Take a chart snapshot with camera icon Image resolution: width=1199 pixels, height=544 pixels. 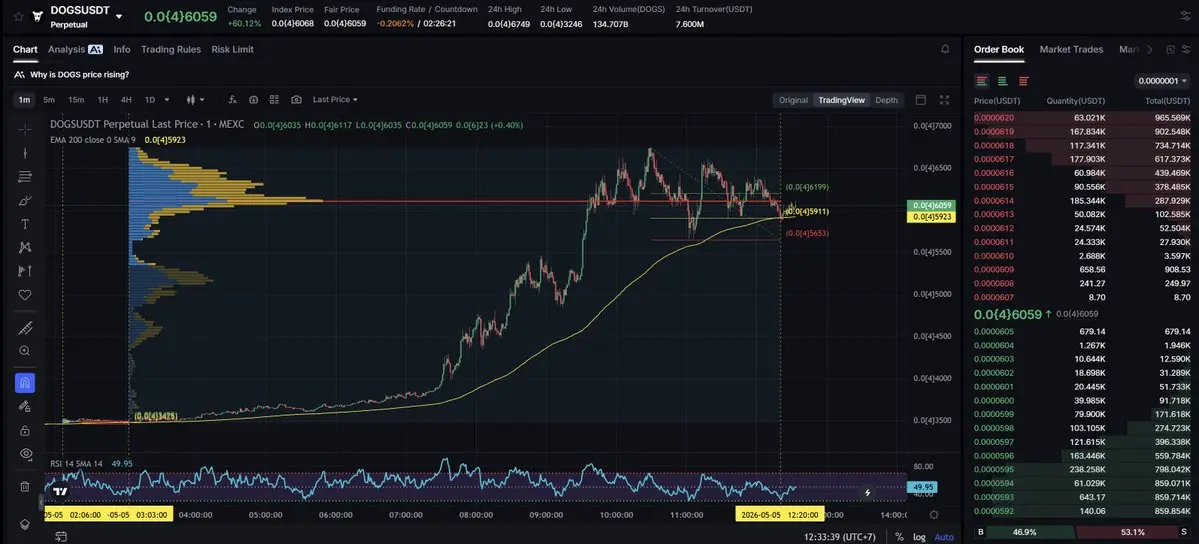tap(296, 99)
